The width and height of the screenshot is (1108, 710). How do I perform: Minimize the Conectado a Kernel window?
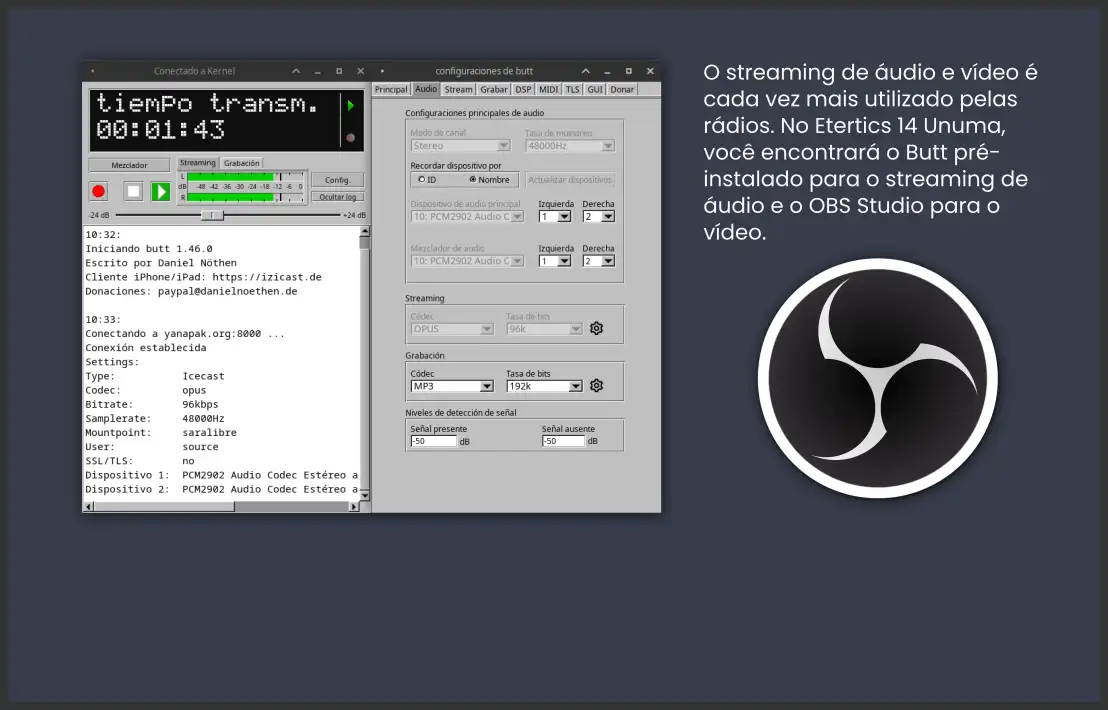tap(318, 71)
